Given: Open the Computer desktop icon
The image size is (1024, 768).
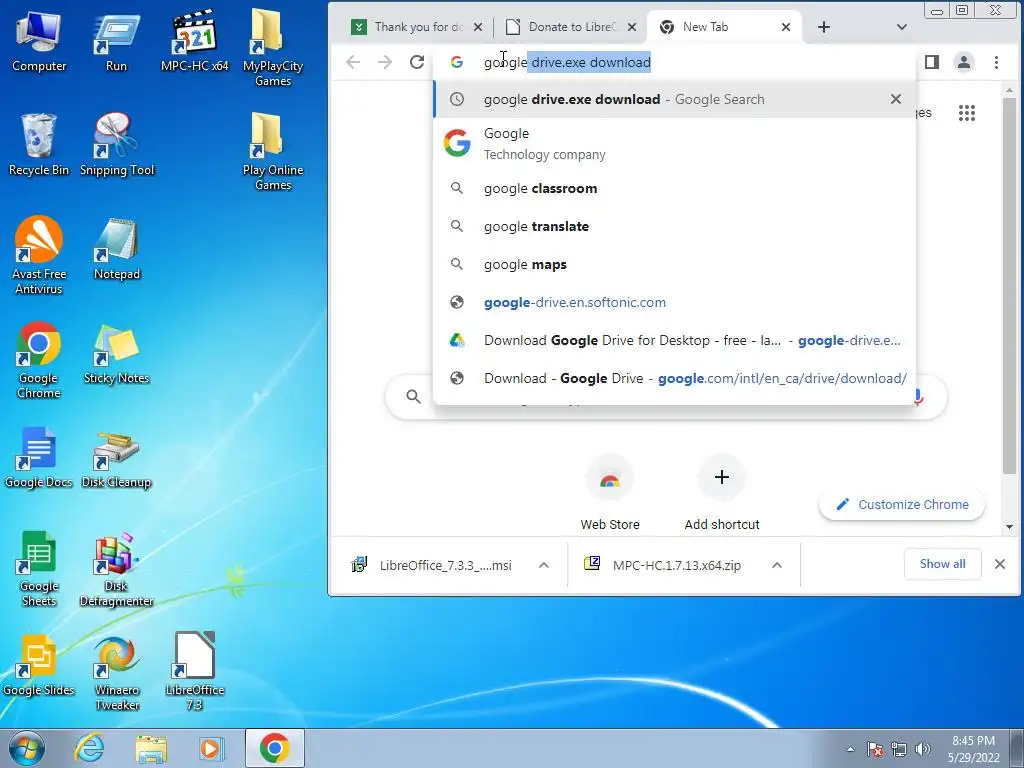Looking at the screenshot, I should pyautogui.click(x=39, y=42).
